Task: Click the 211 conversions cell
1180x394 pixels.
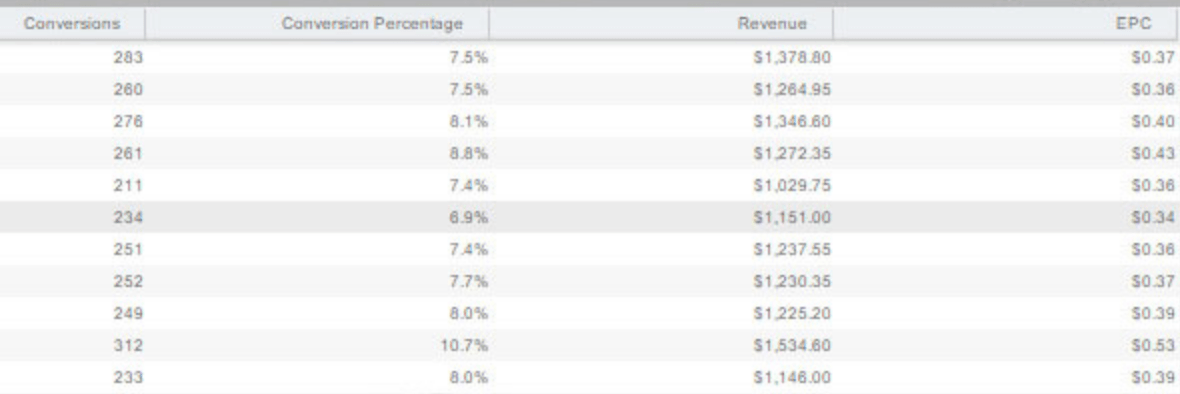Action: (x=72, y=185)
